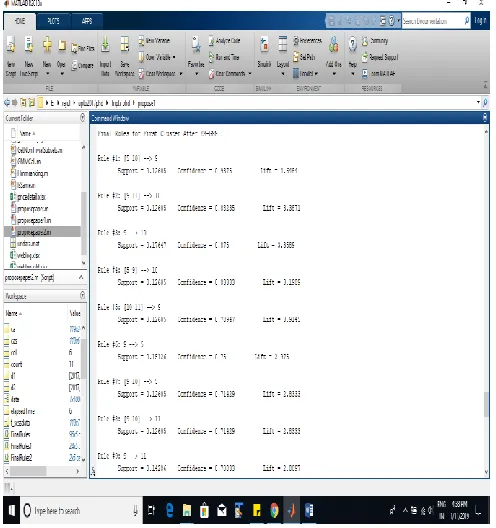The image size is (496, 528).
Task: Click quick-access help icon in title strip
Action: 391,21
